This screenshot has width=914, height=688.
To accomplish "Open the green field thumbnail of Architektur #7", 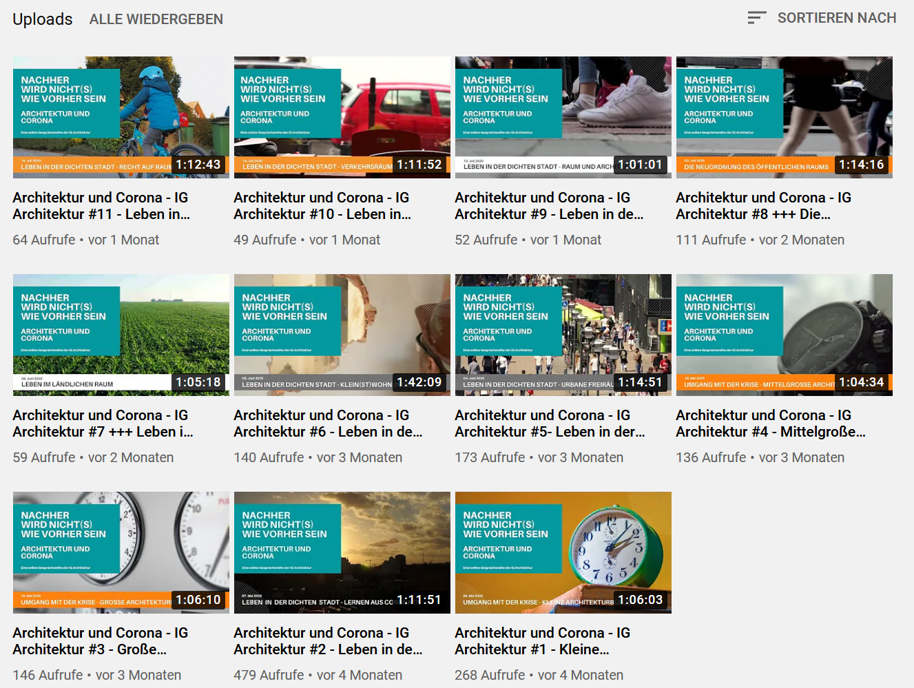I will (x=121, y=335).
